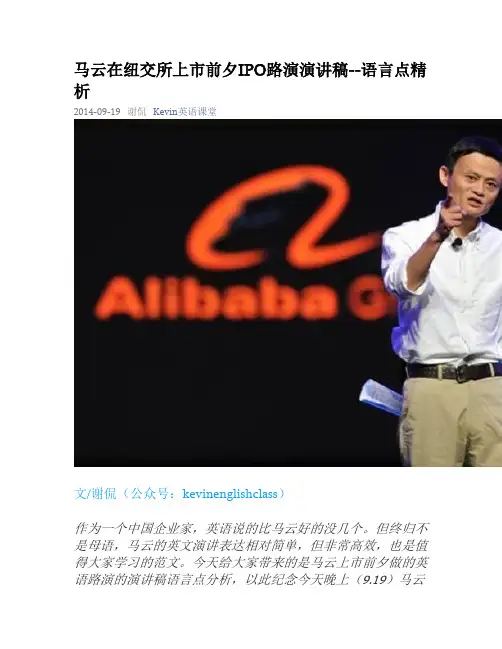Open the Alibaba presentation photo
502x649 pixels.
point(288,293)
